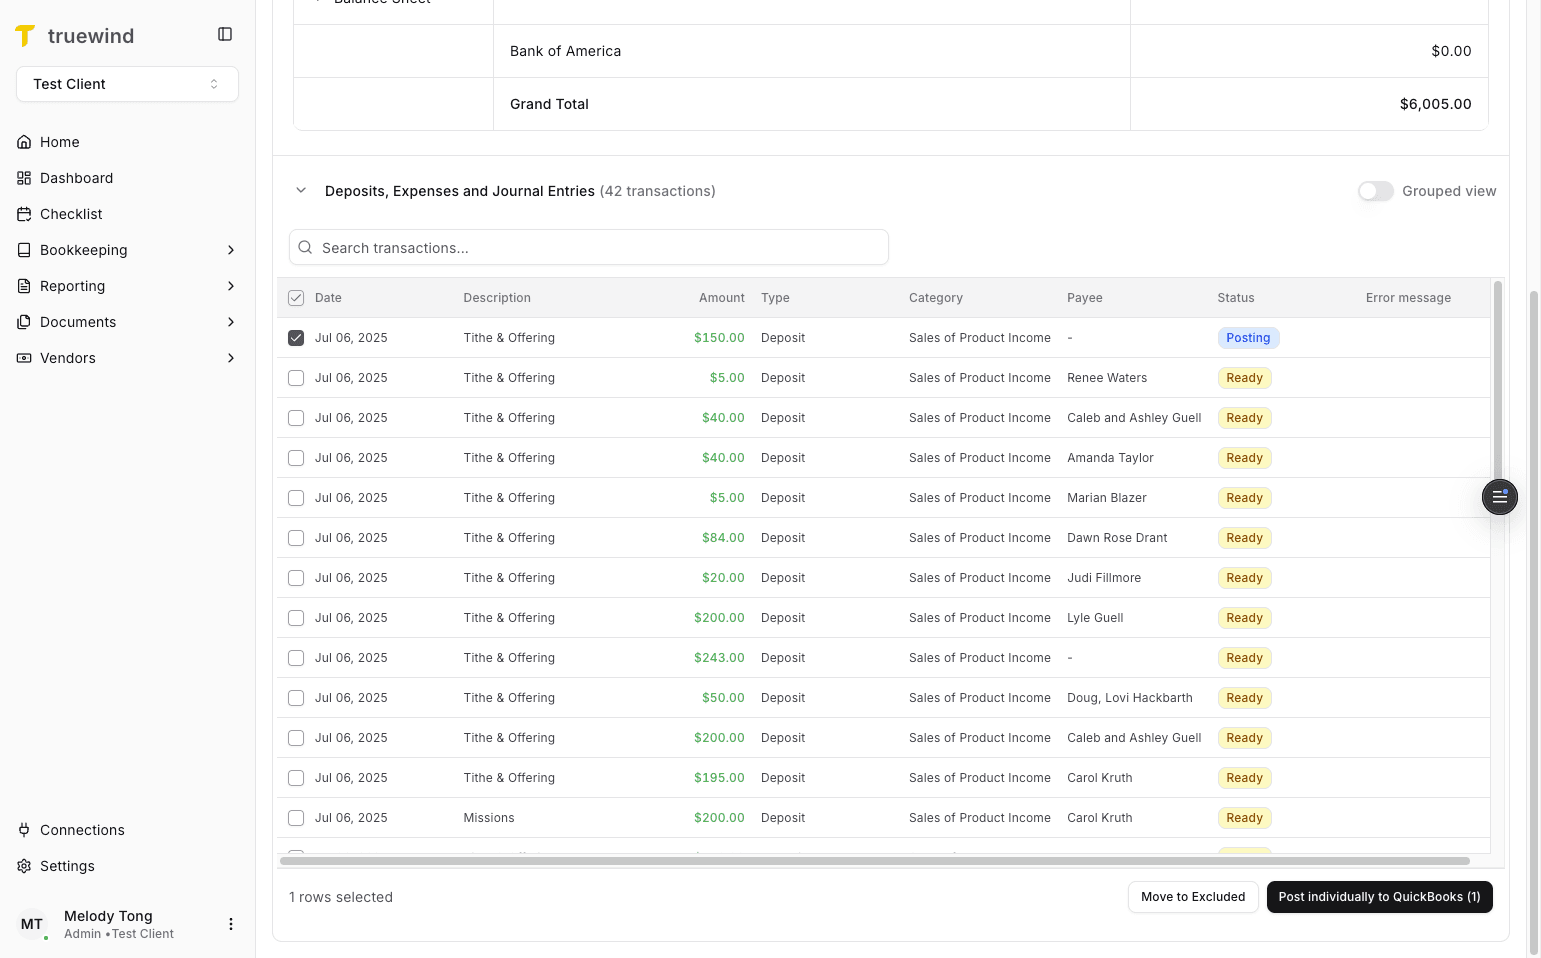Screen dimensions: 1541x958
Task: Click the Missions description cell
Action: pos(489,818)
